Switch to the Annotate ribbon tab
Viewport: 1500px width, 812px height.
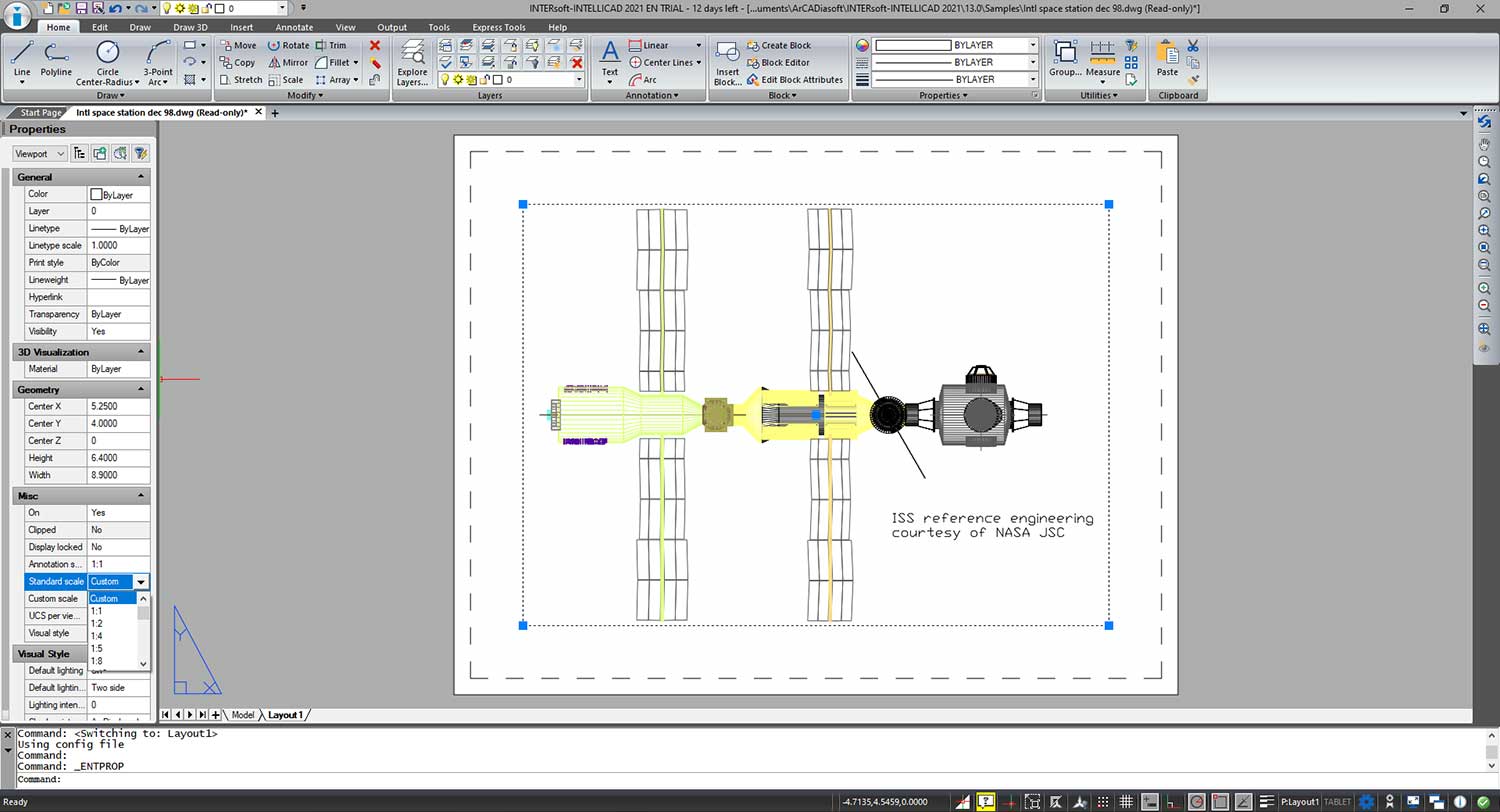[294, 27]
